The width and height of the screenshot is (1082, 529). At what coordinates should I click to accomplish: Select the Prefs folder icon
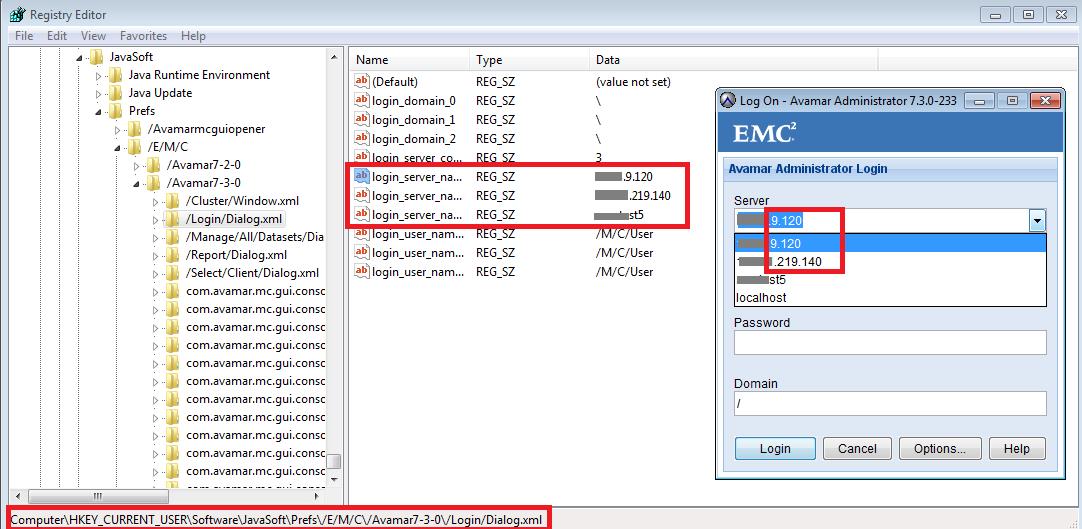coord(115,110)
